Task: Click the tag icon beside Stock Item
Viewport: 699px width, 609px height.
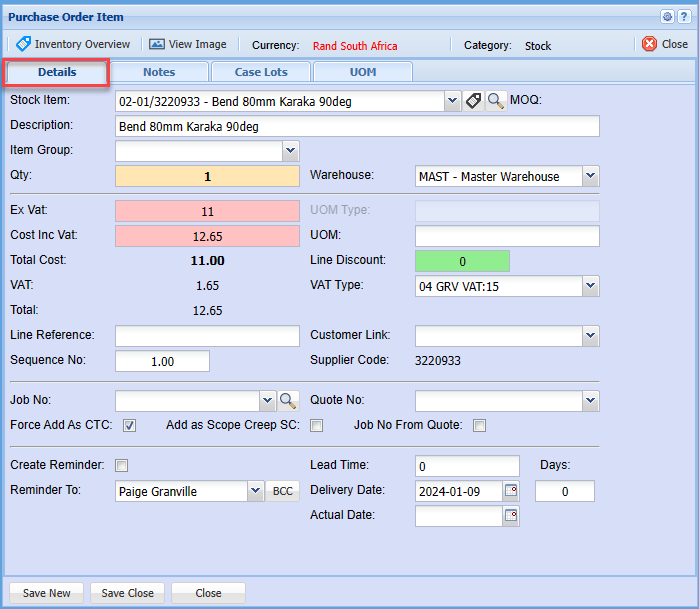Action: point(473,101)
